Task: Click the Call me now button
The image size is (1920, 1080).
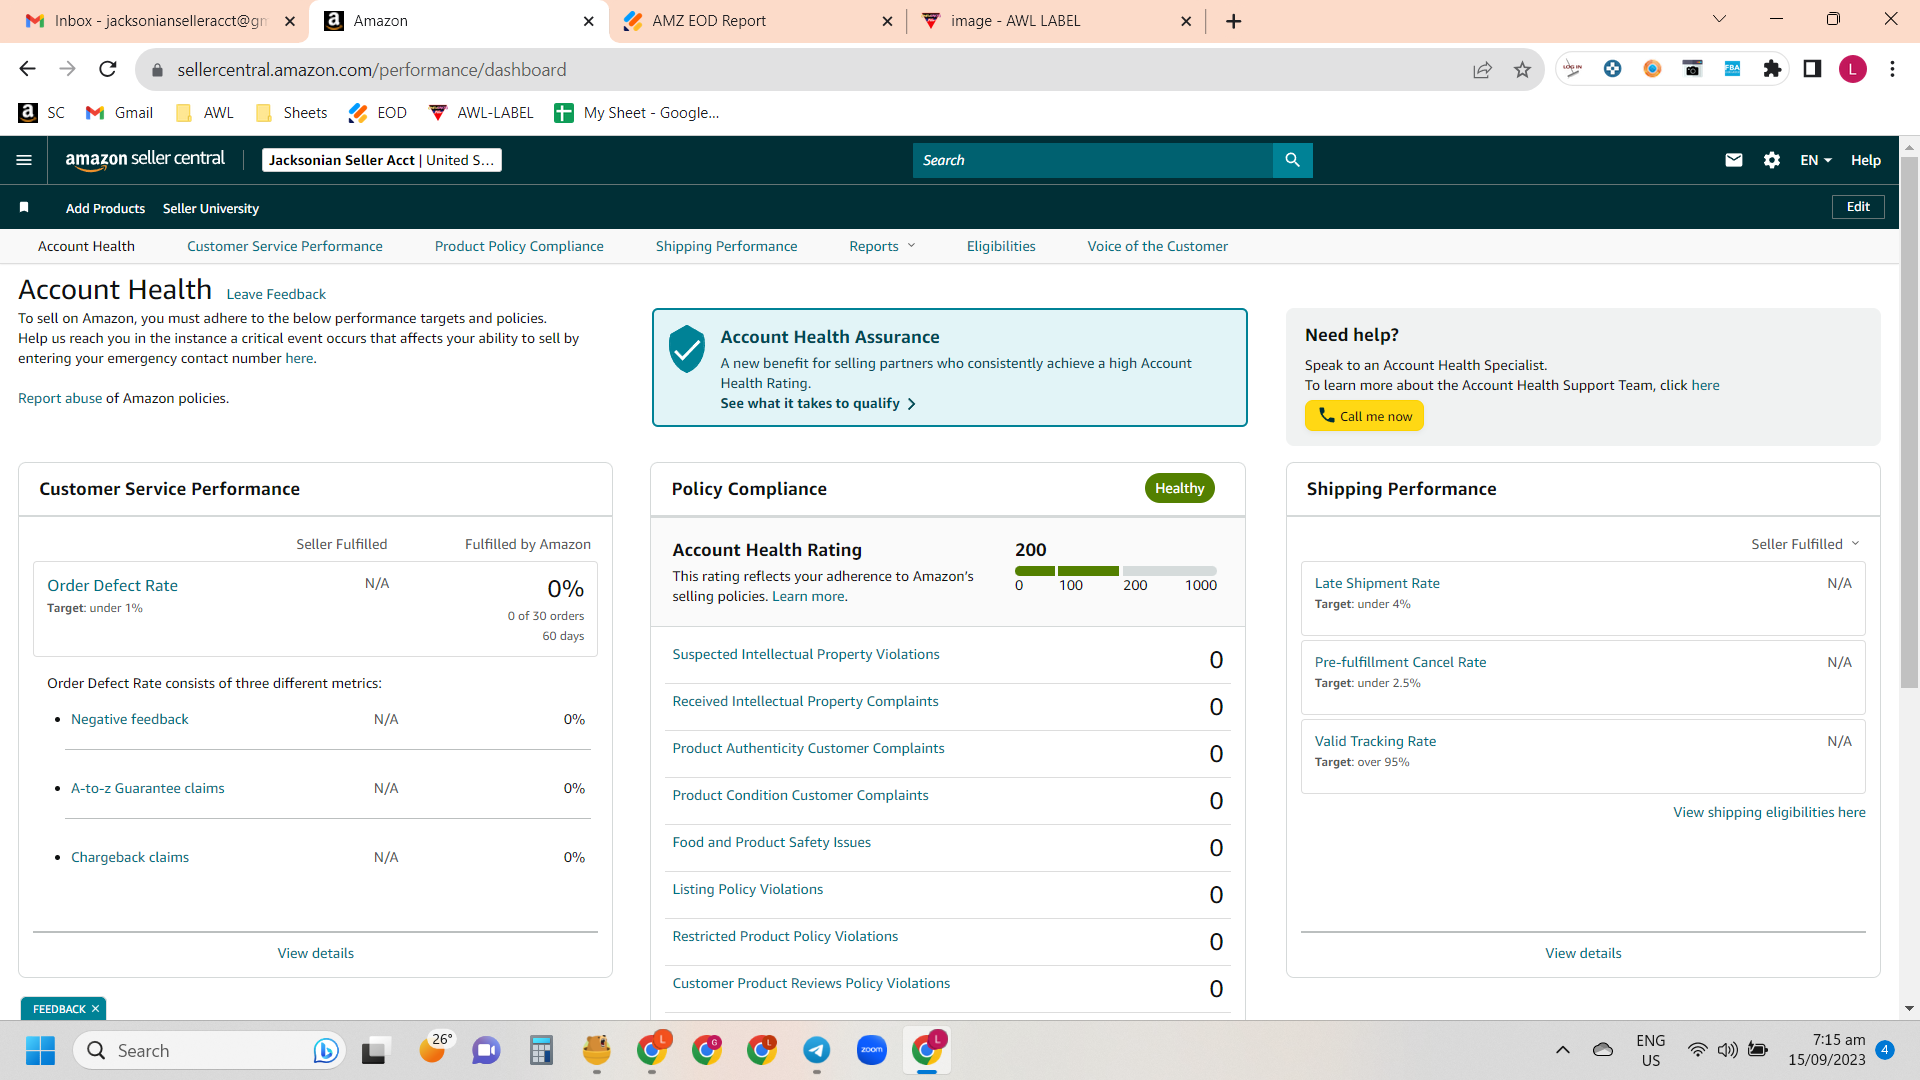Action: 1364,416
